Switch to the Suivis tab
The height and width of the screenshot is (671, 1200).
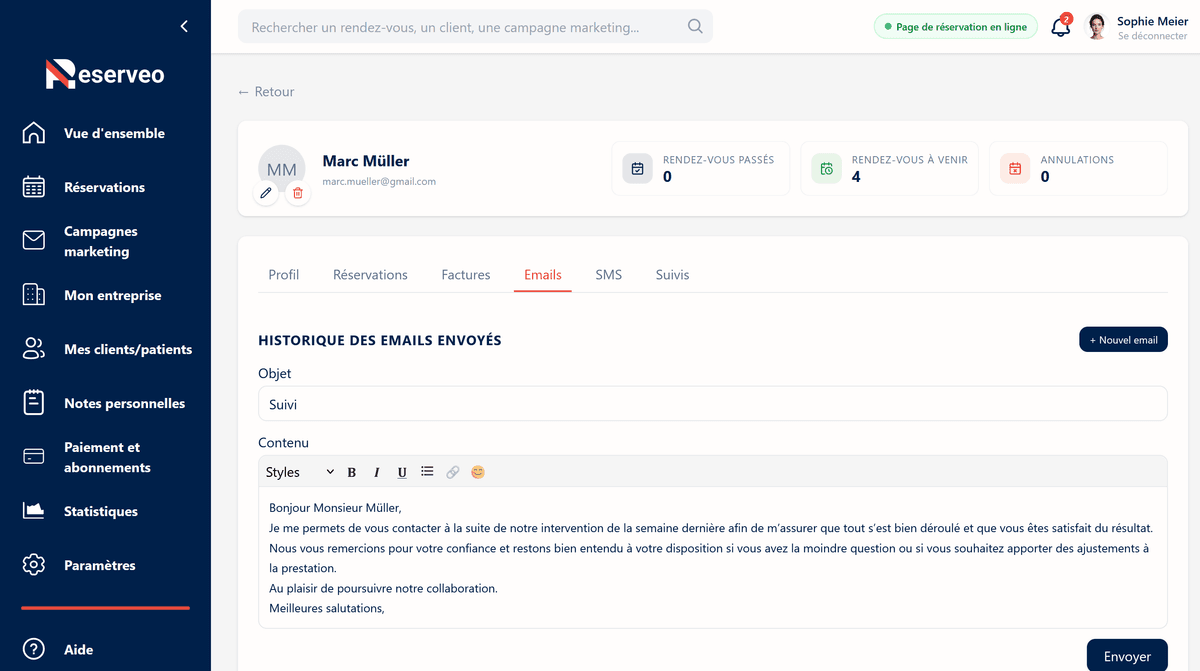tap(672, 274)
